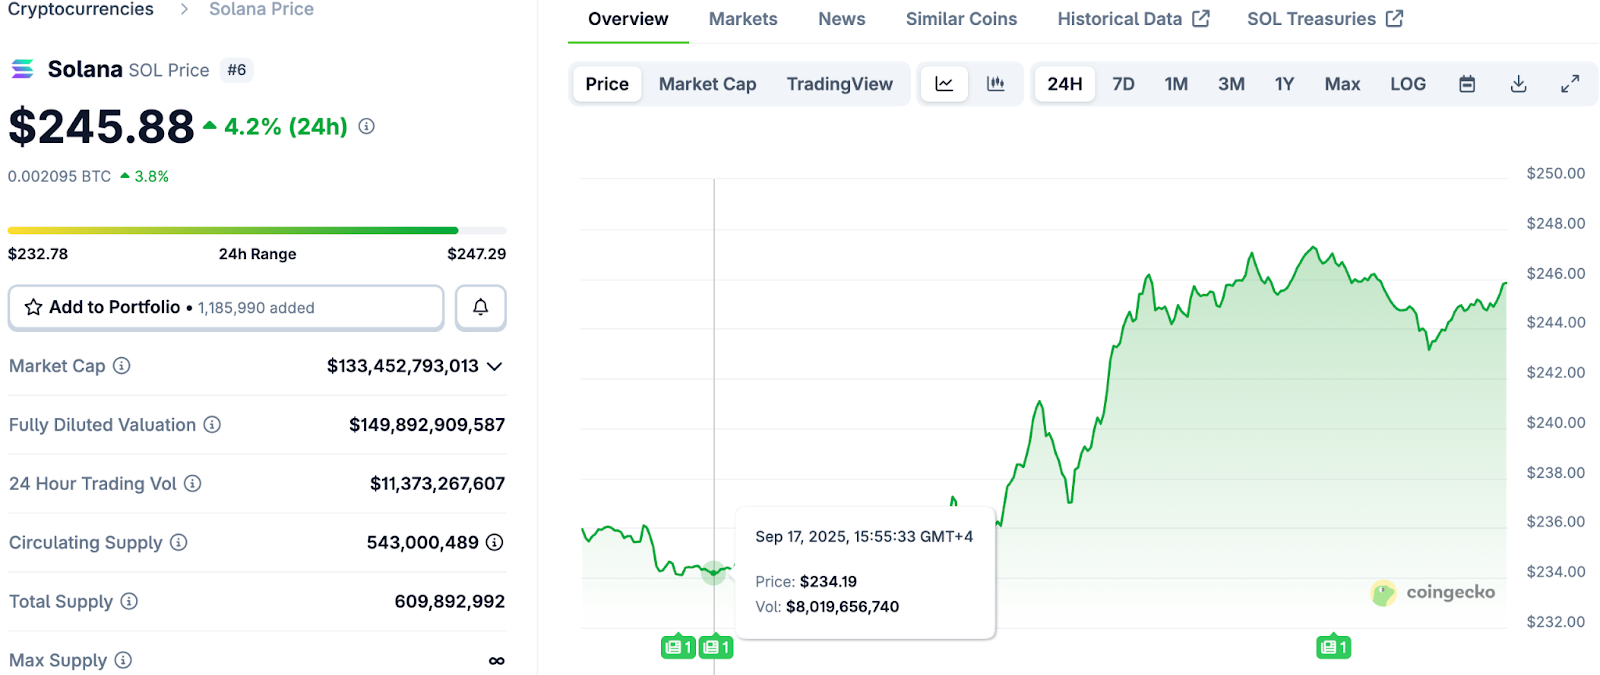Click the tooltip Vol $8,019,656,740
The width and height of the screenshot is (1600, 675).
pyautogui.click(x=842, y=607)
